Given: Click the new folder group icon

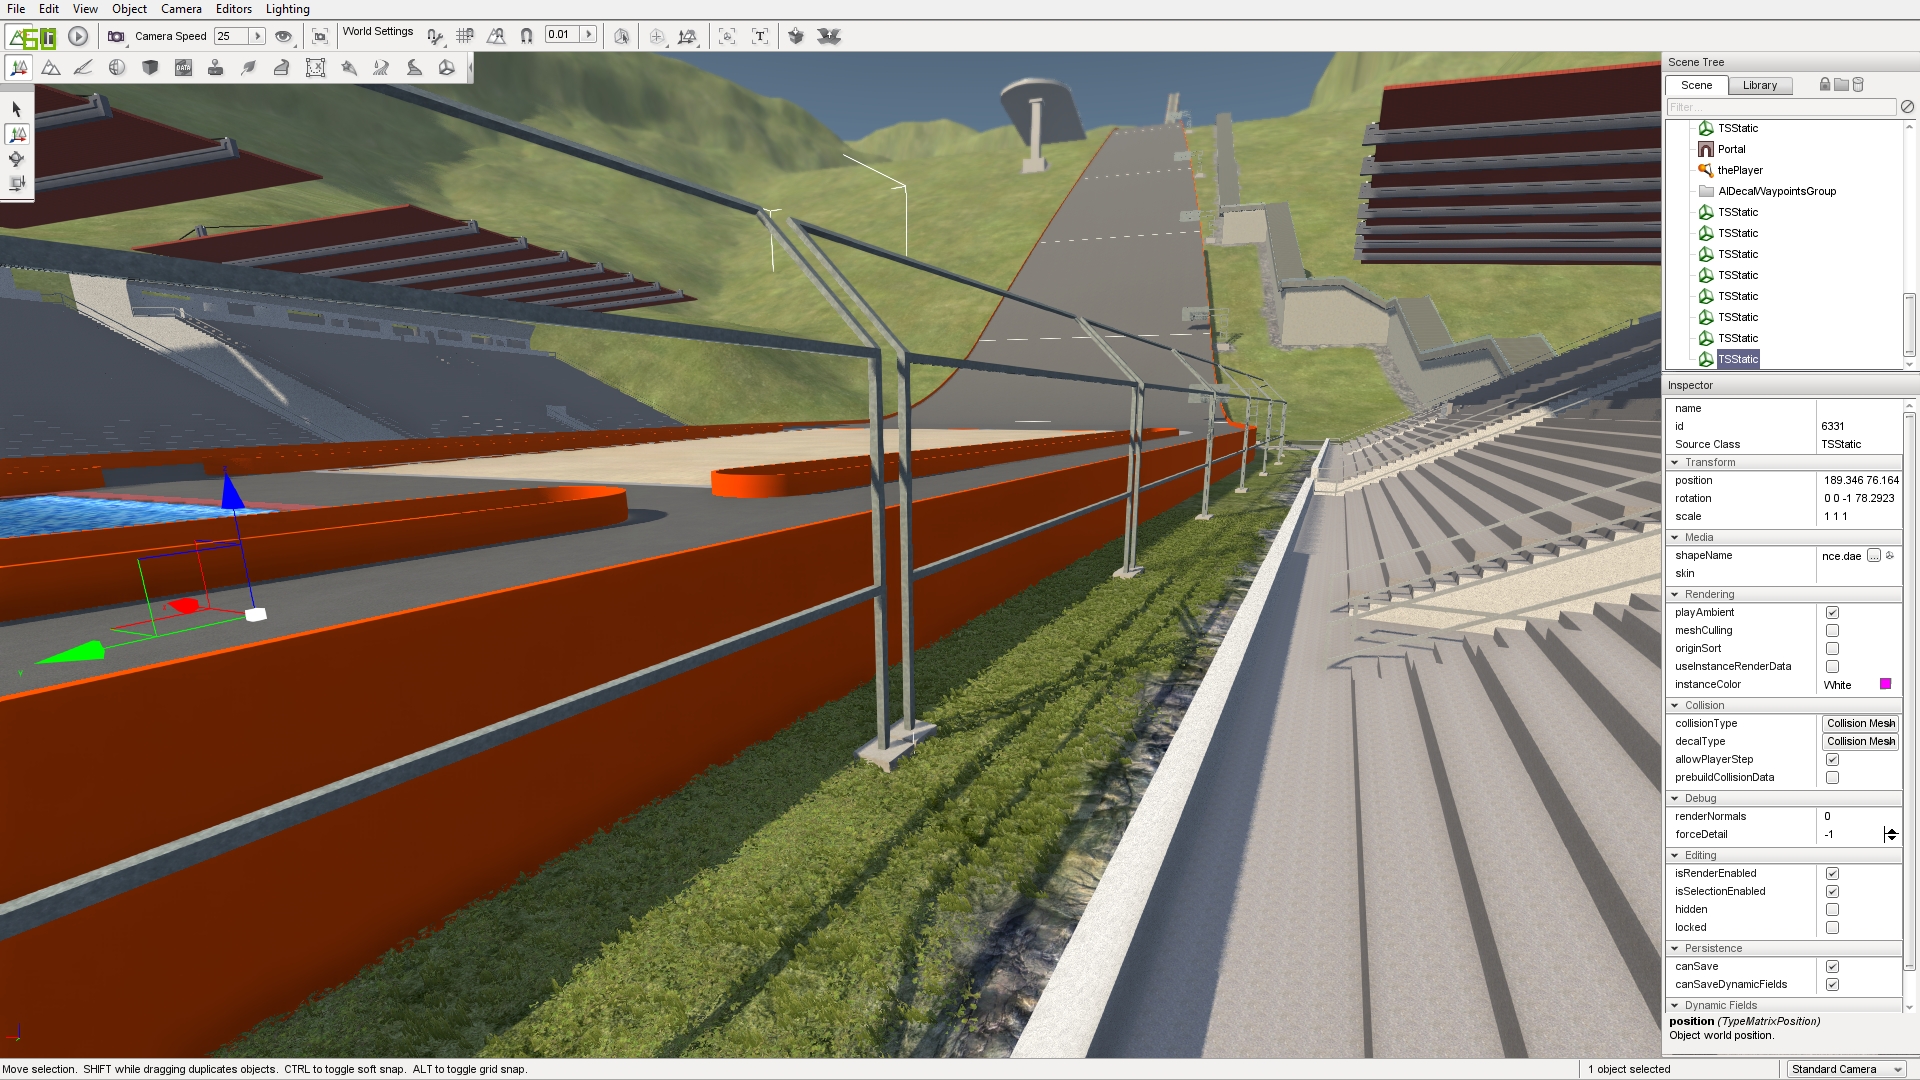Looking at the screenshot, I should coord(1841,85).
